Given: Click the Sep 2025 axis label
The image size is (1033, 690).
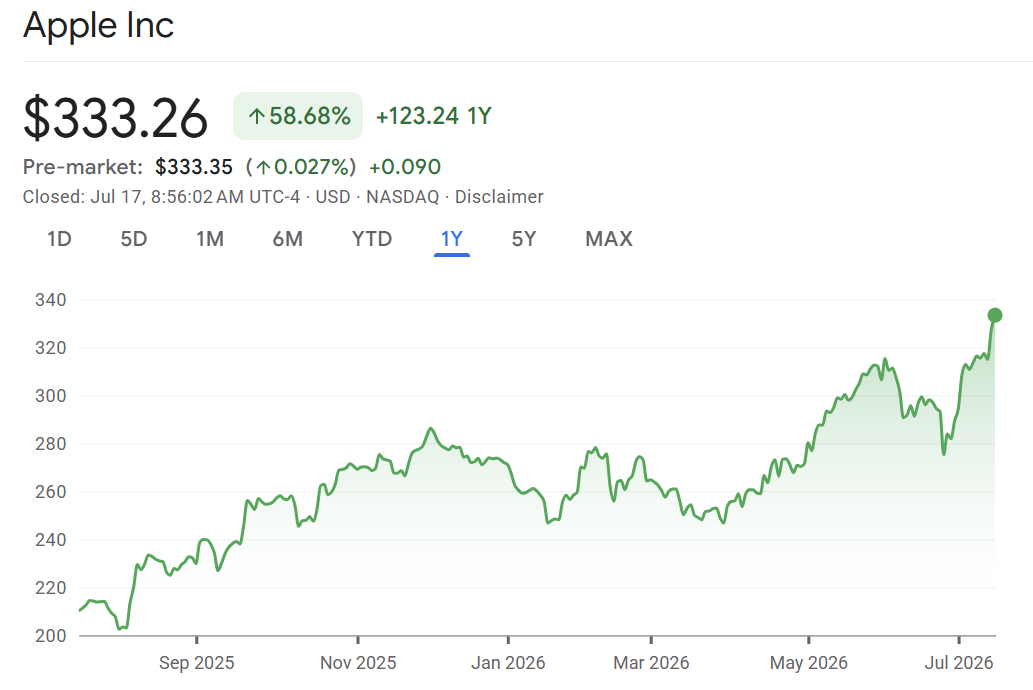Looking at the screenshot, I should click(x=196, y=663).
